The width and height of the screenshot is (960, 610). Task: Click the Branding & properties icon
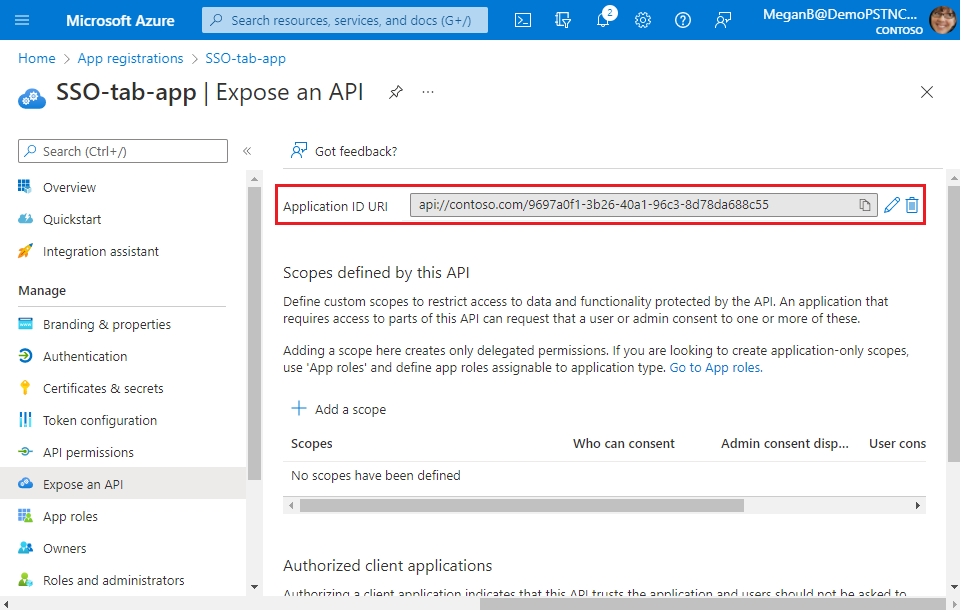point(25,324)
